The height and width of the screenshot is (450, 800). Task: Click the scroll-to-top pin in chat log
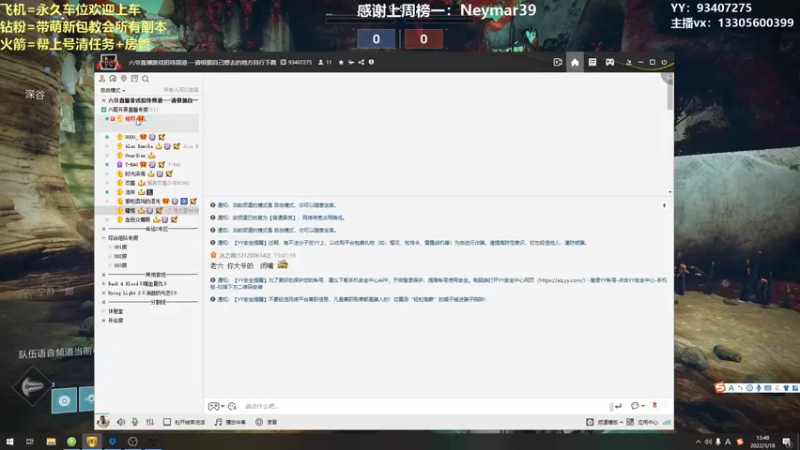click(664, 206)
